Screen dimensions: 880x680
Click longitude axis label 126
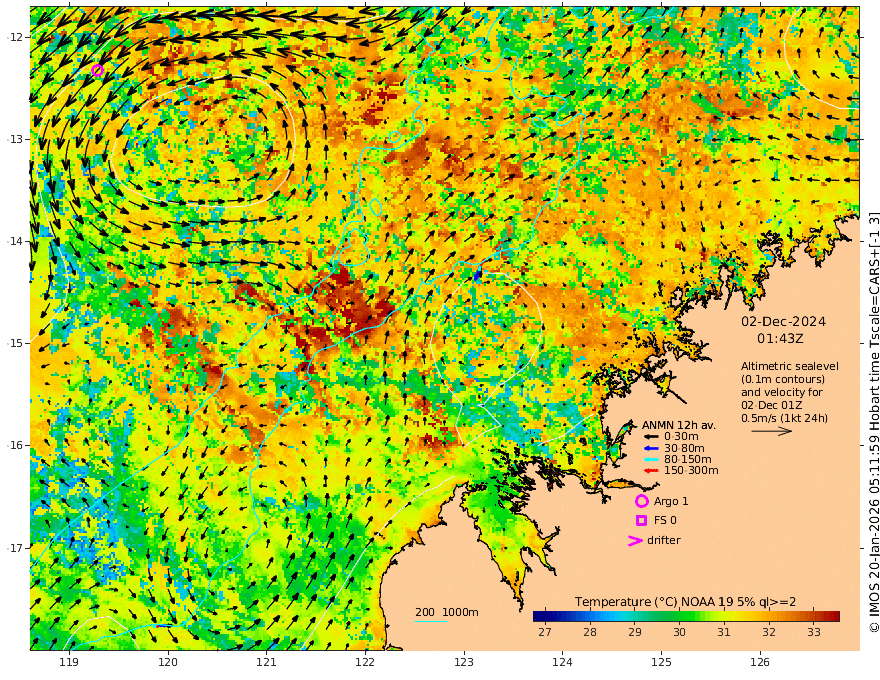click(760, 662)
